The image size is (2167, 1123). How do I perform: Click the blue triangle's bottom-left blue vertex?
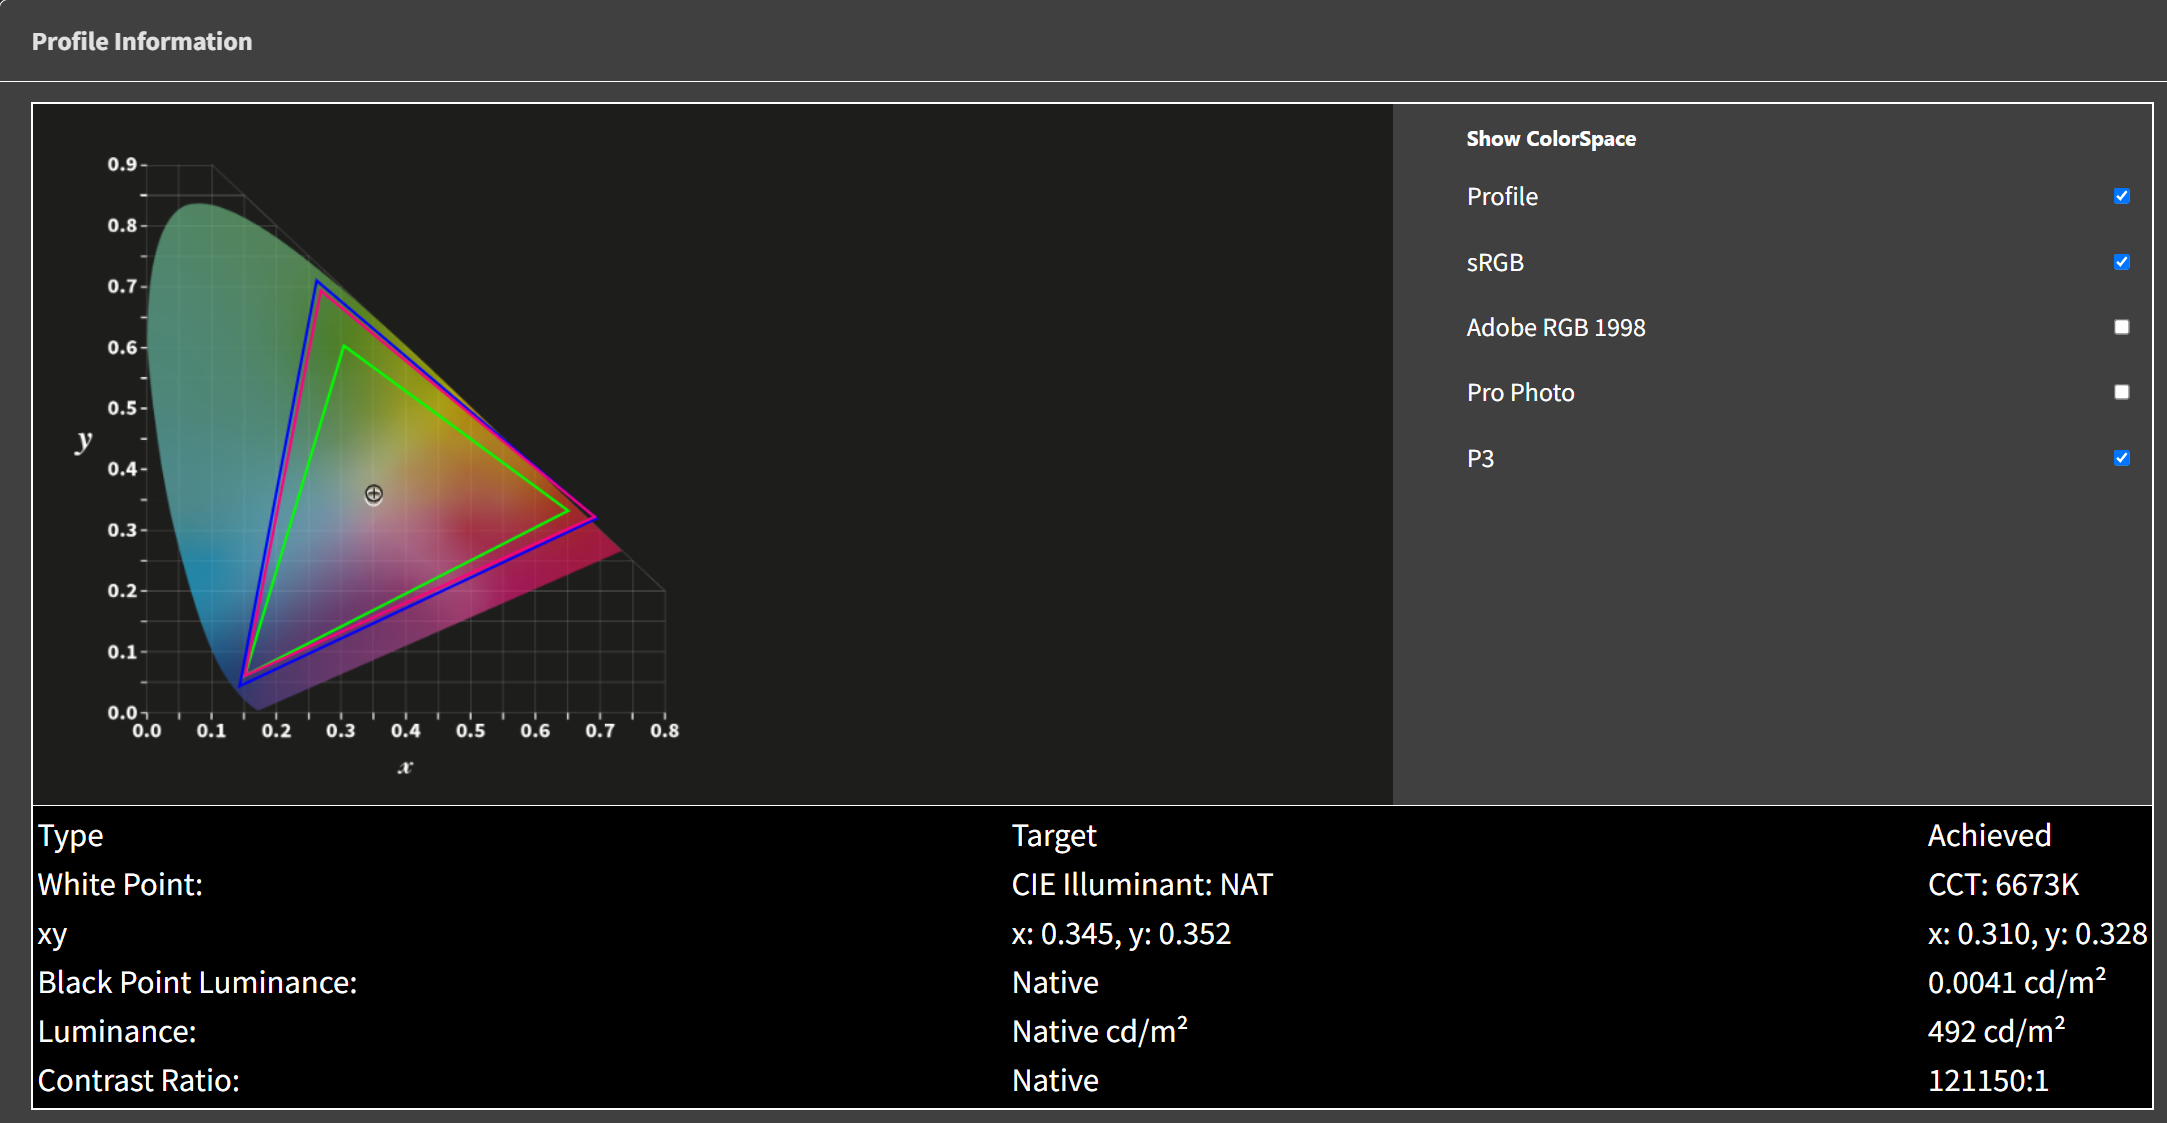(x=241, y=685)
